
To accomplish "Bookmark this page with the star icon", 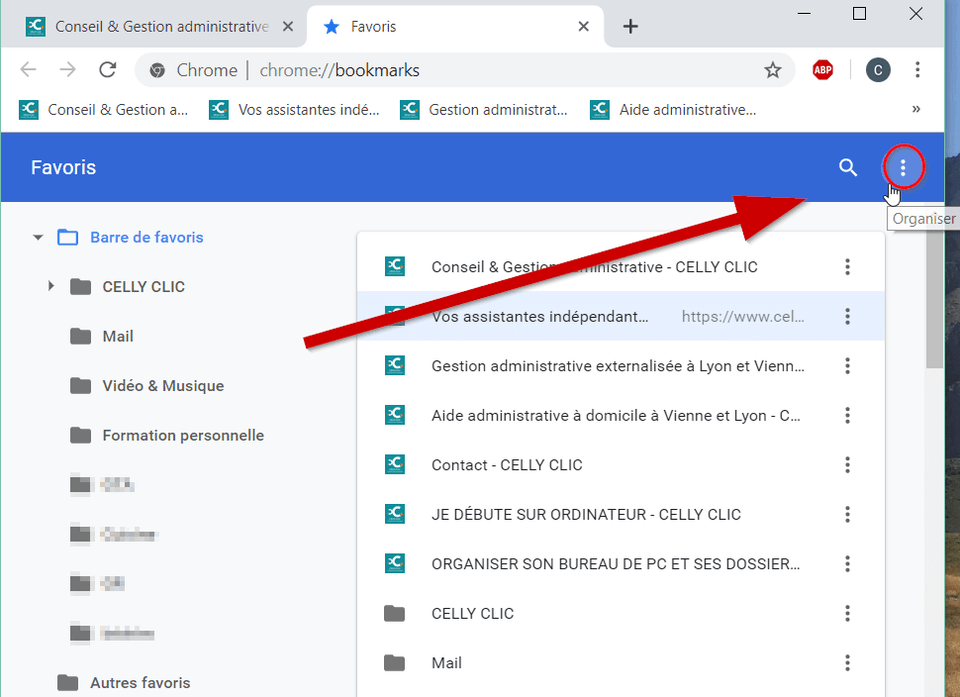I will click(773, 70).
